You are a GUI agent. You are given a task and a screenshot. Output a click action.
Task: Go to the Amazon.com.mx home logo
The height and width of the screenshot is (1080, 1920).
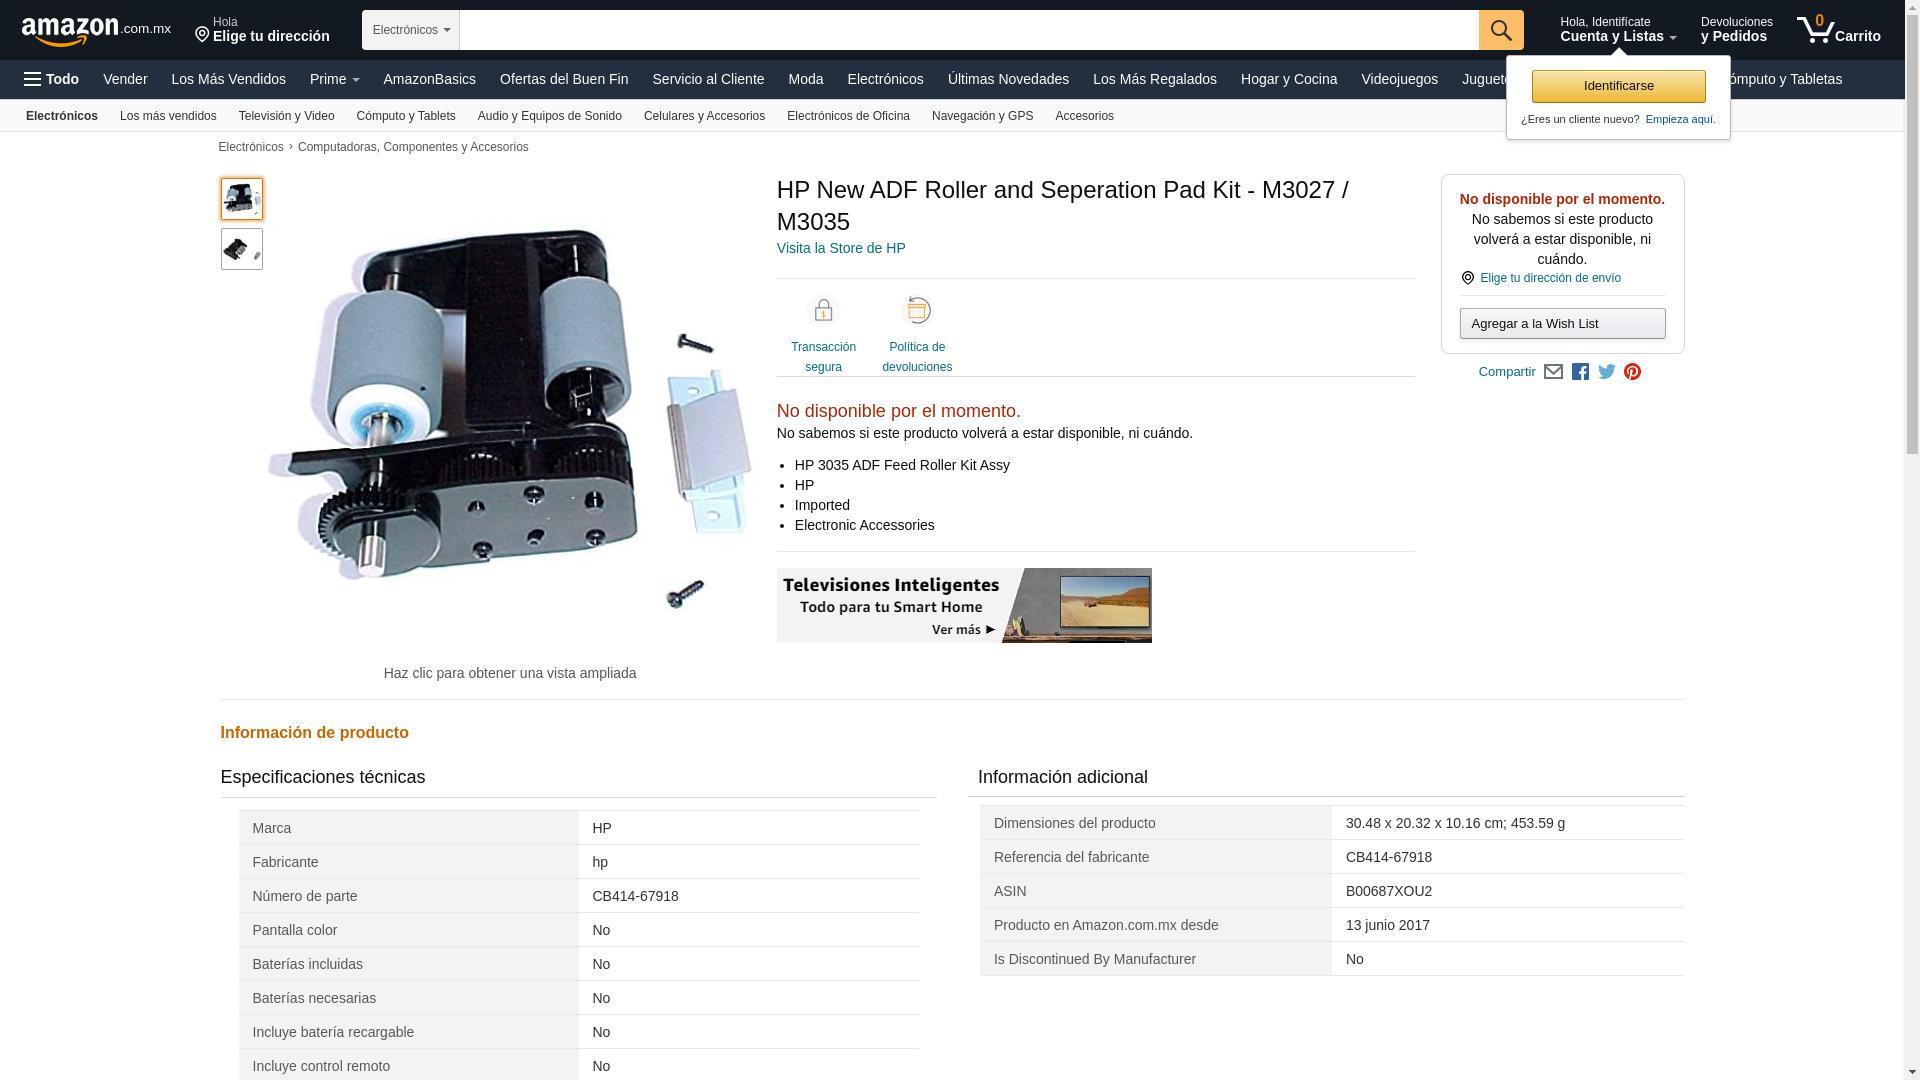(x=96, y=31)
